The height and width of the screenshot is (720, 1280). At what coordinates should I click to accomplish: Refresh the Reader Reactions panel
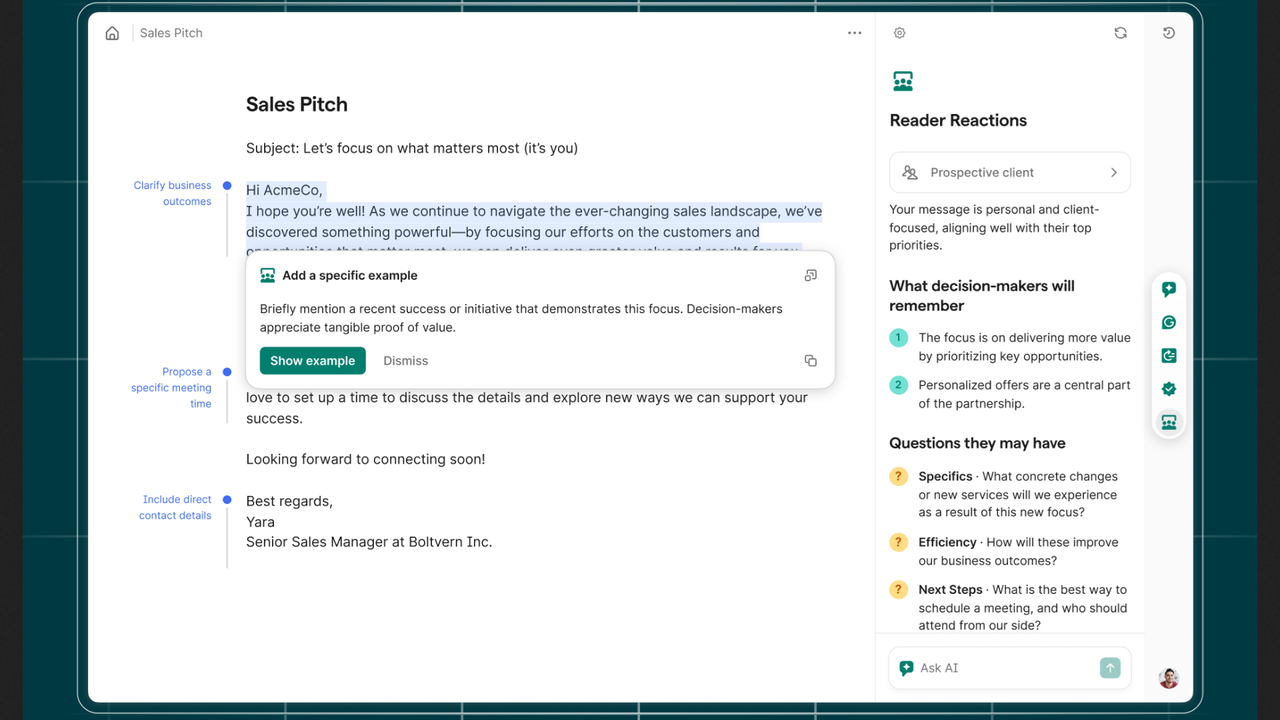1120,33
